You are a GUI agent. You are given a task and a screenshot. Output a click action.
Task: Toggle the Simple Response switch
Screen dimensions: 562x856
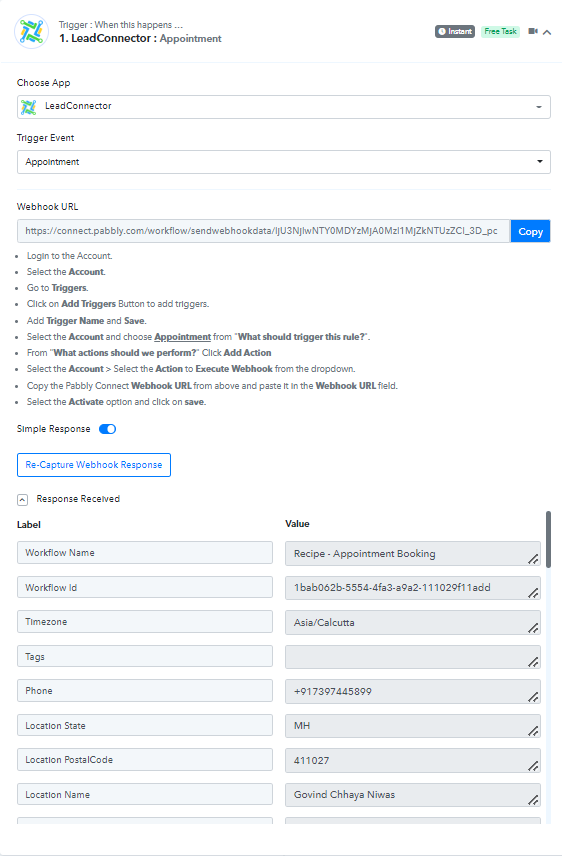[x=108, y=429]
